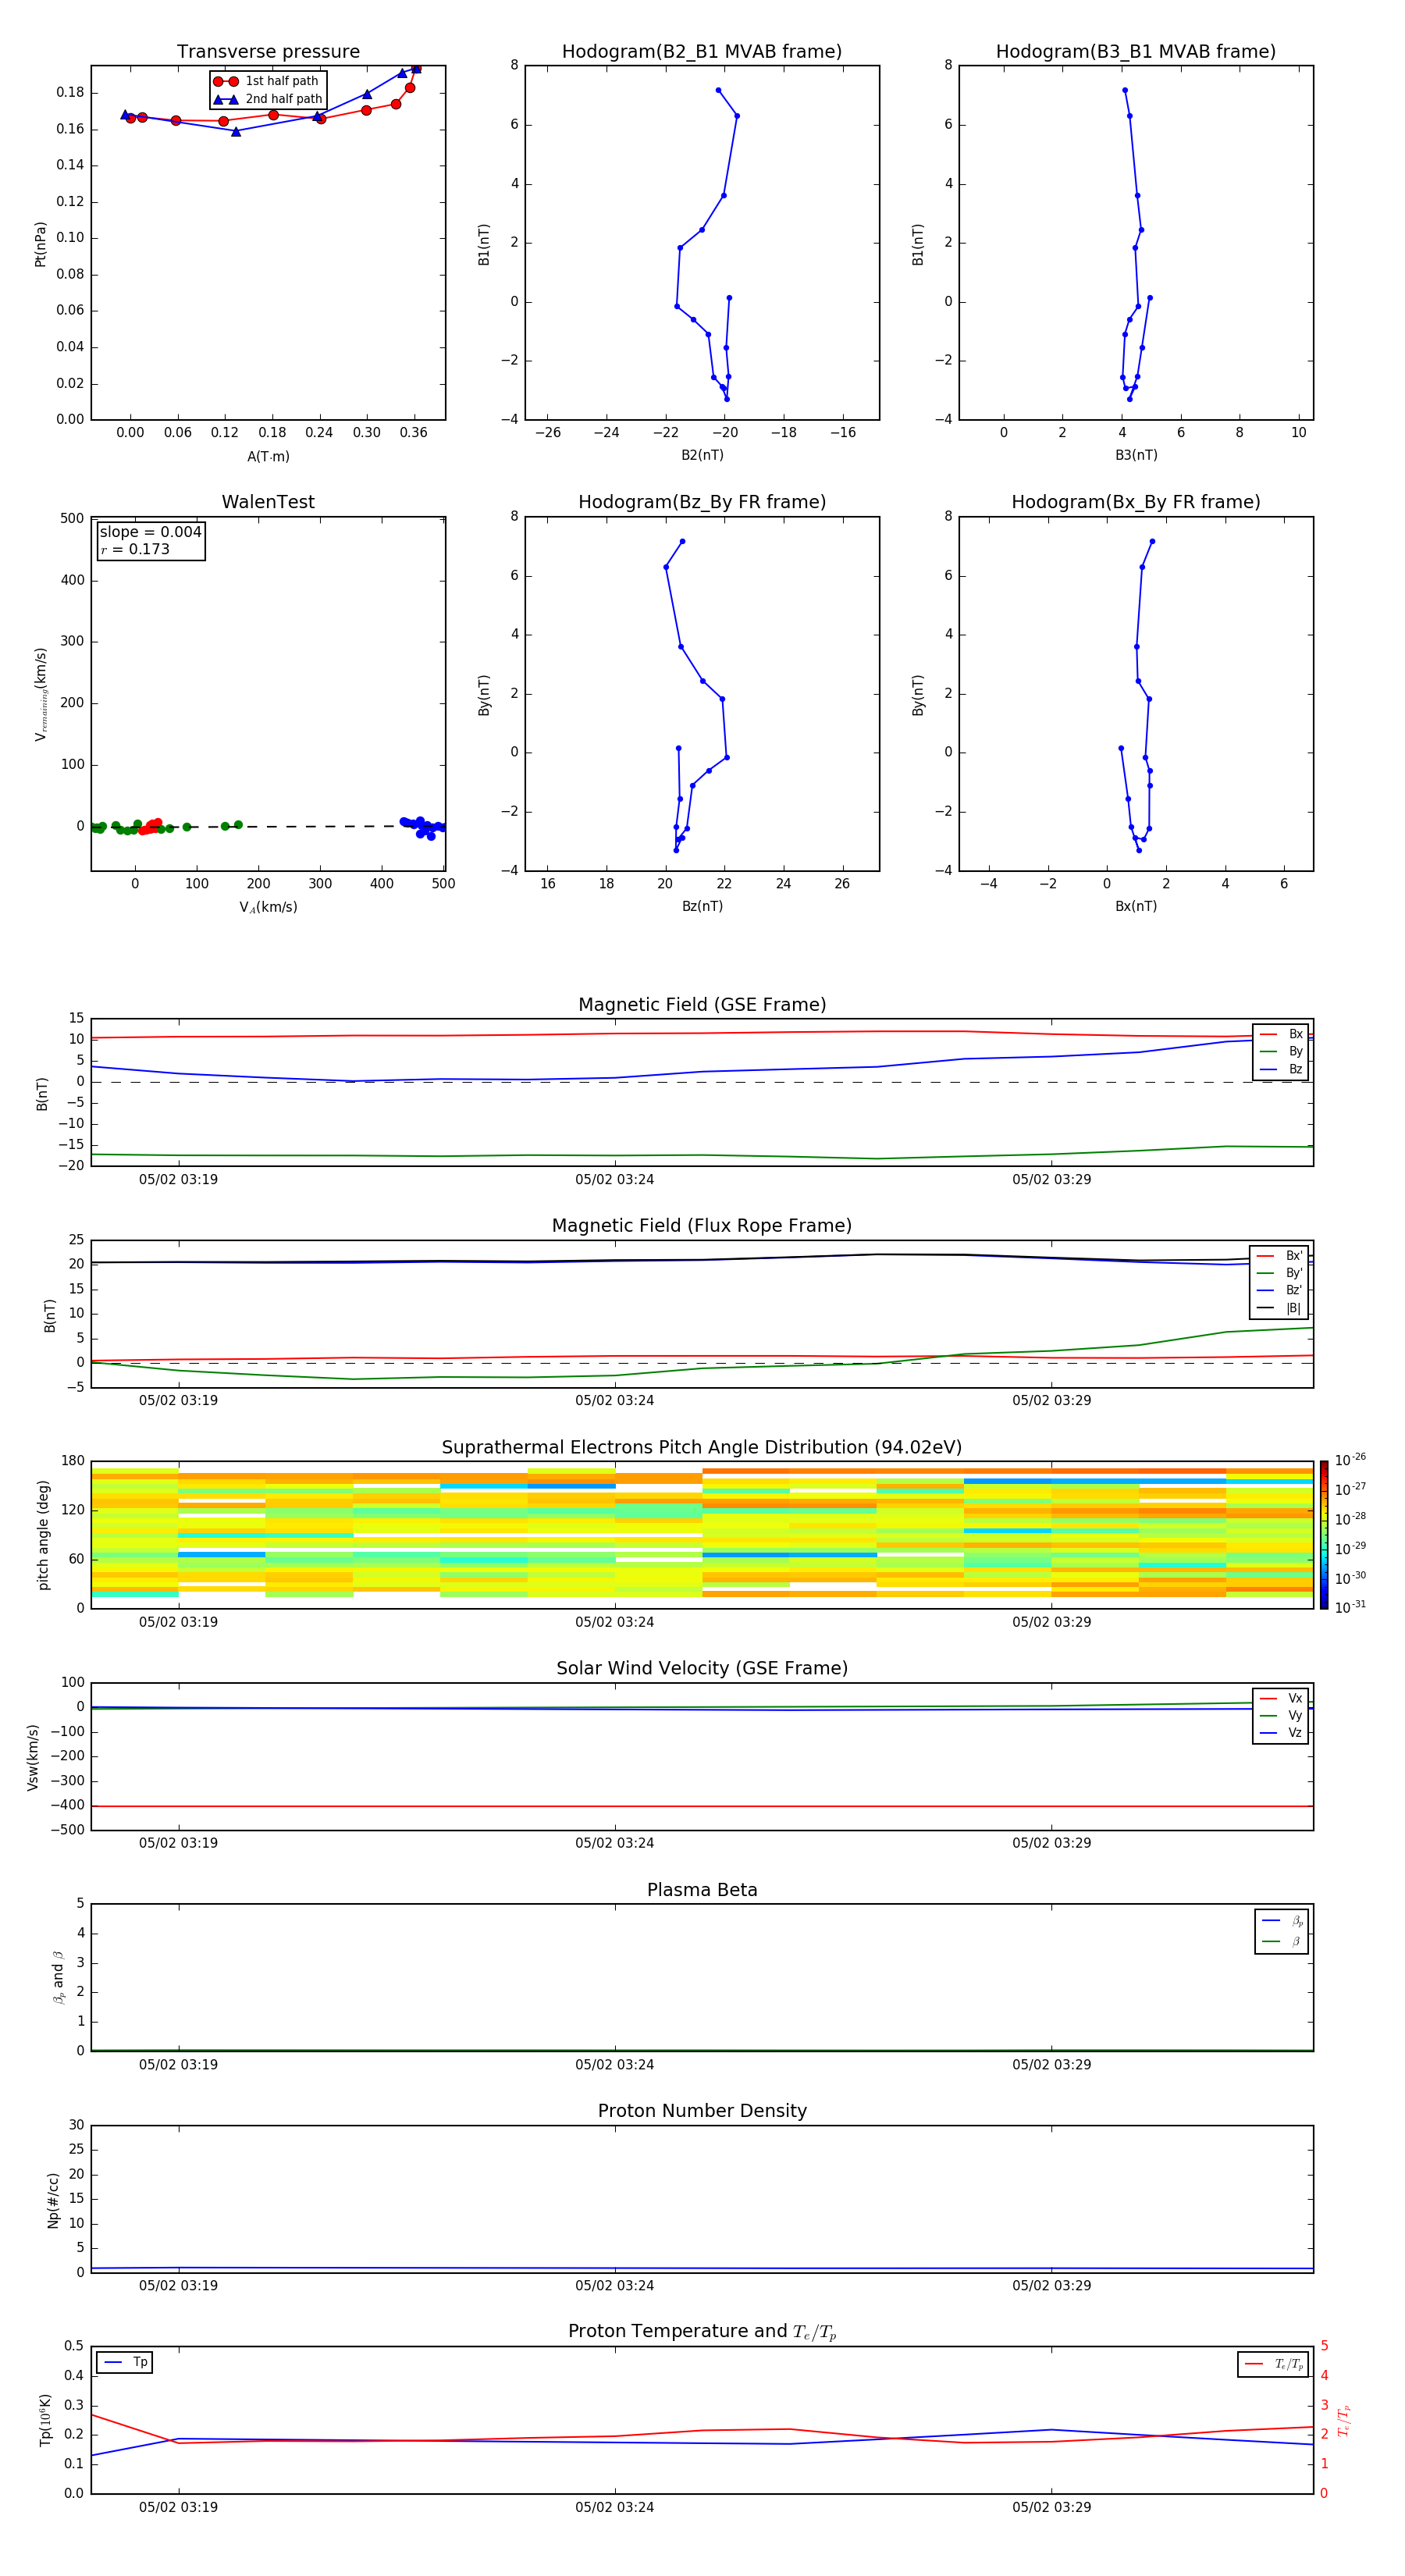Screen dimensions: 1405x2576
Task: Select the "1st half path" legend entry
Action: pyautogui.click(x=266, y=81)
